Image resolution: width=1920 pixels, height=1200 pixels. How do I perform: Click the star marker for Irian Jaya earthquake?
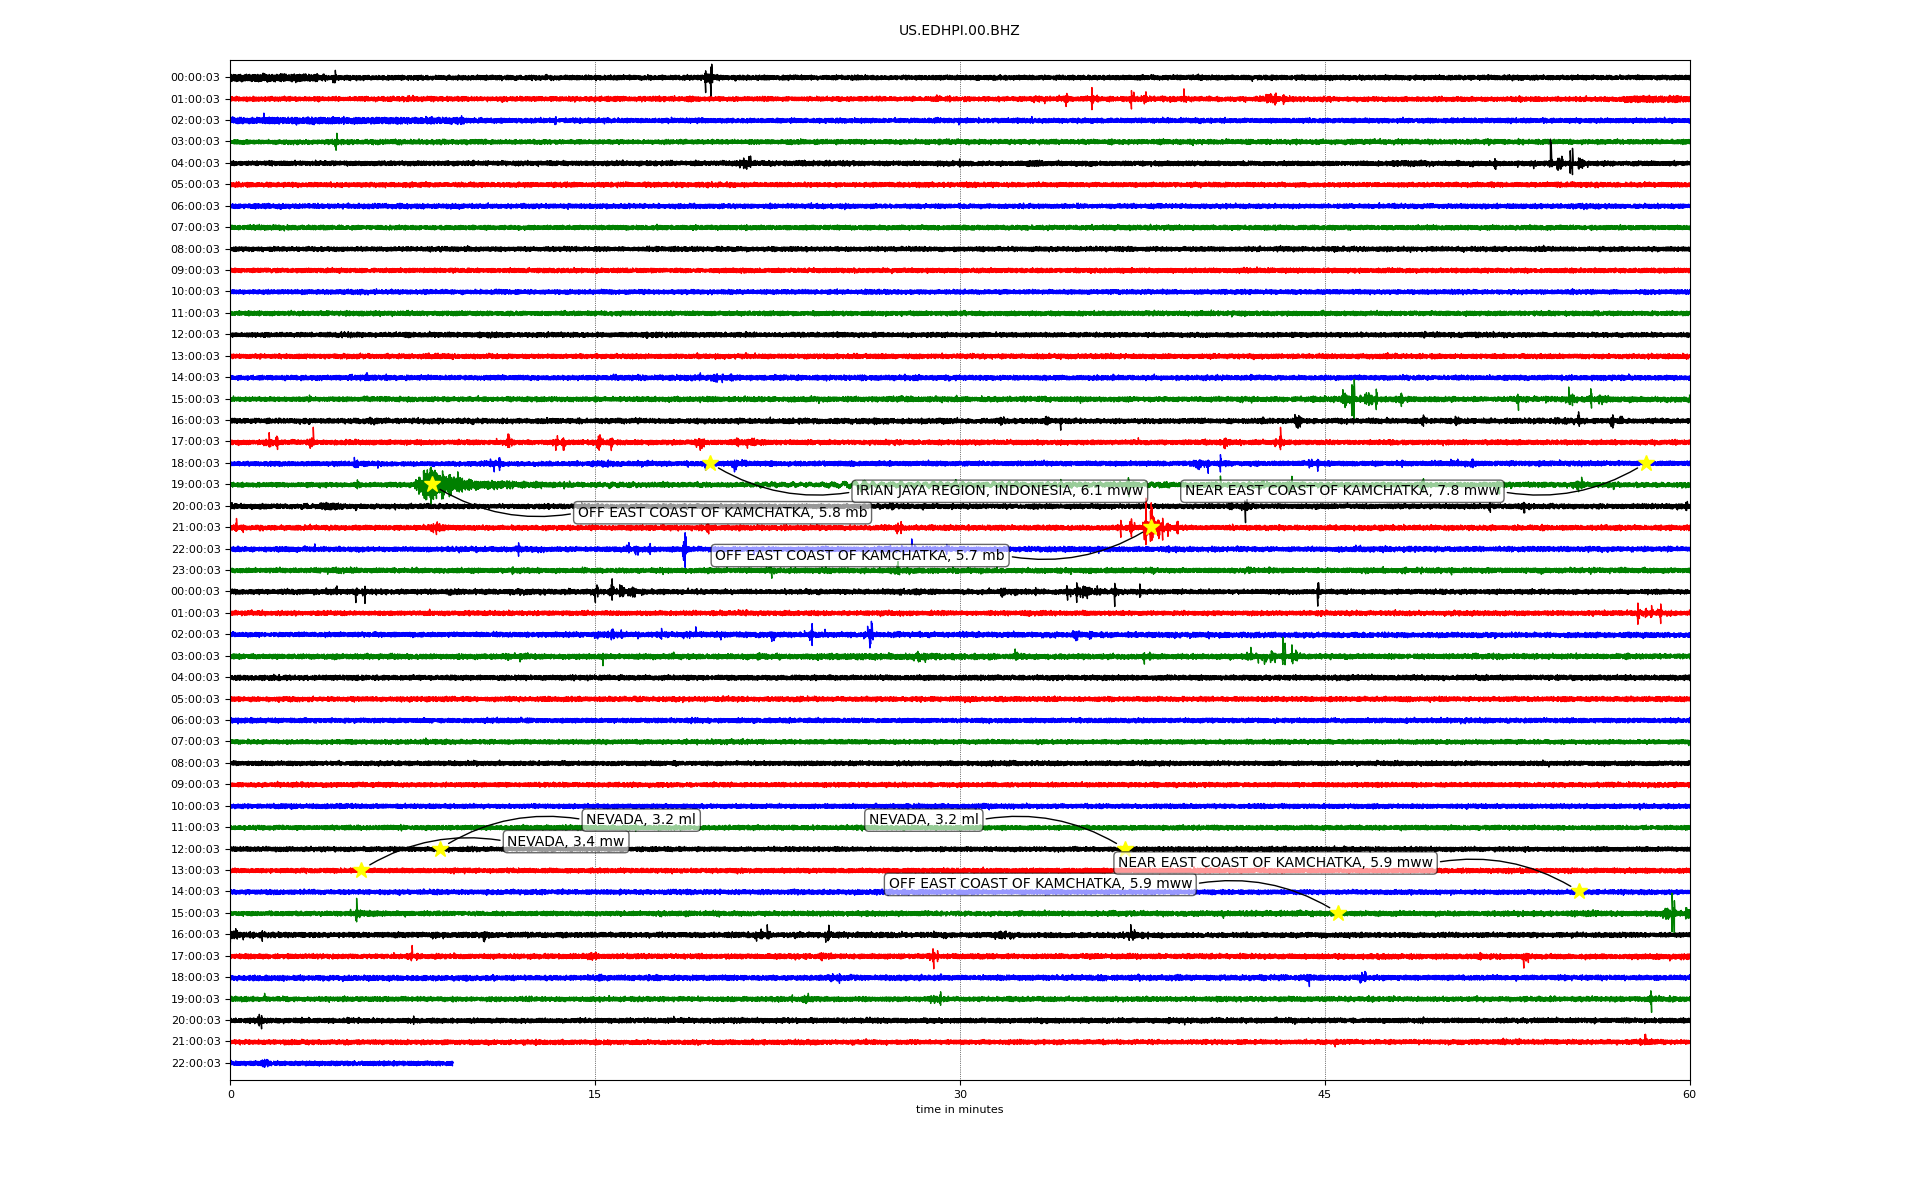710,463
